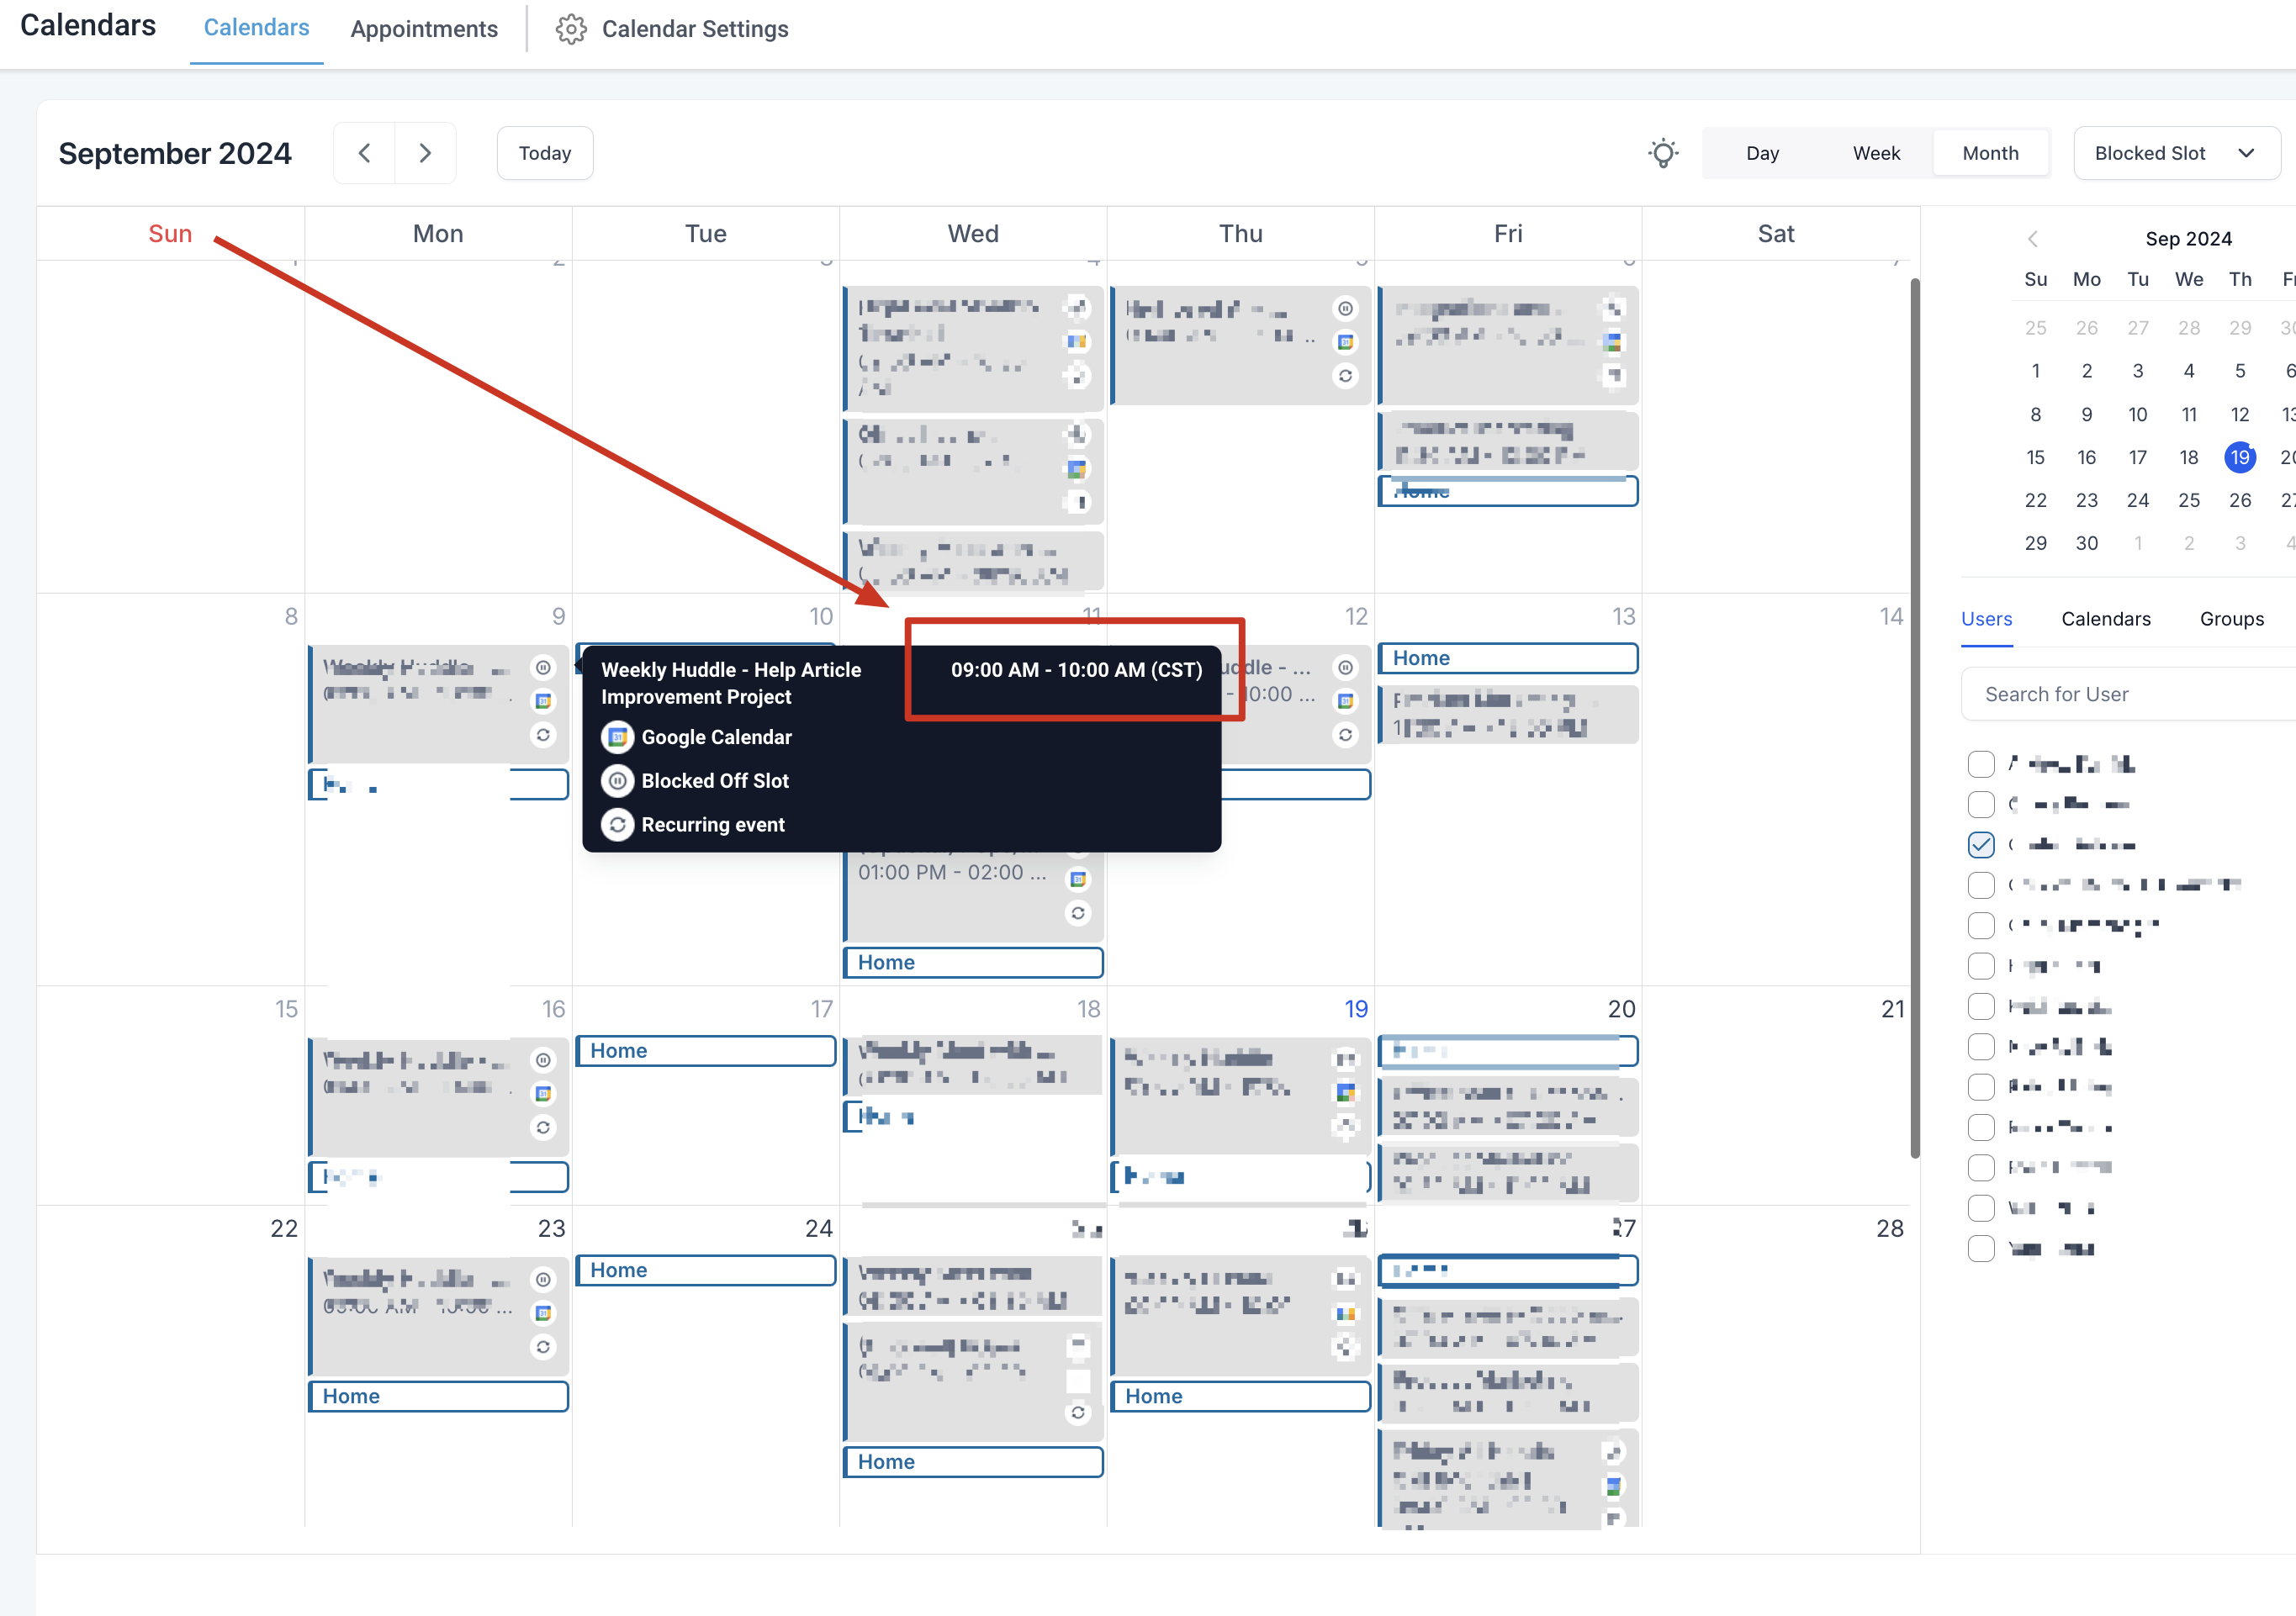
Task: Switch to Day view
Action: [1761, 153]
